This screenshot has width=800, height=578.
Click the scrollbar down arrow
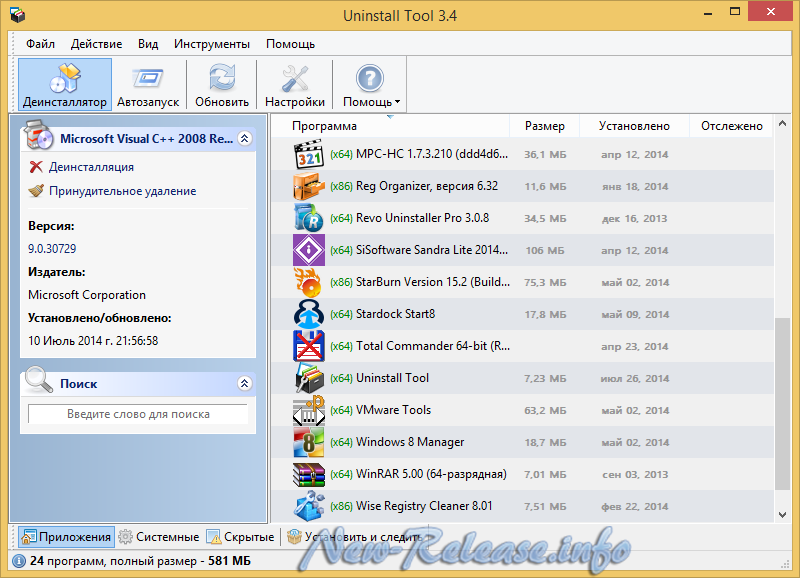782,515
